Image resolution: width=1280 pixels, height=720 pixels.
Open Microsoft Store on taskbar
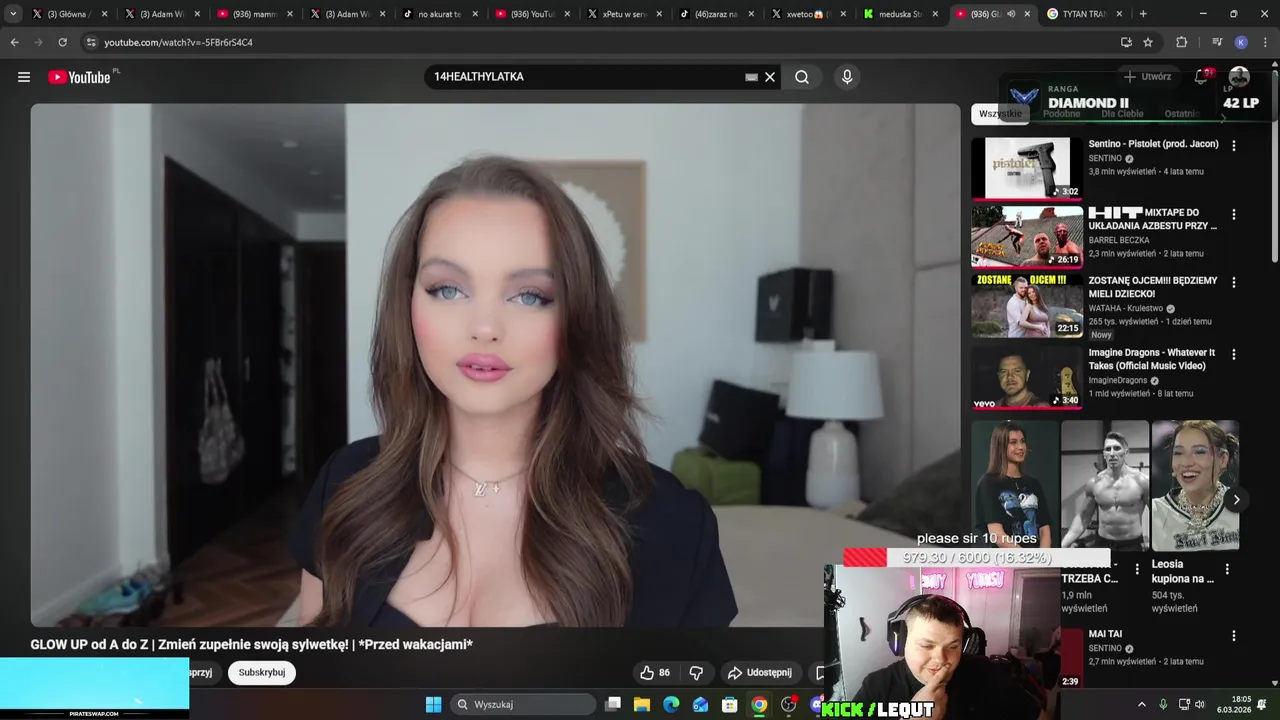coord(730,705)
